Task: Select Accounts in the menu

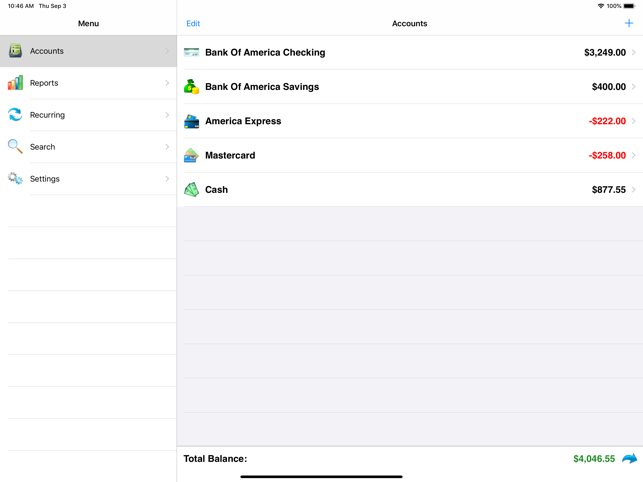Action: [88, 51]
